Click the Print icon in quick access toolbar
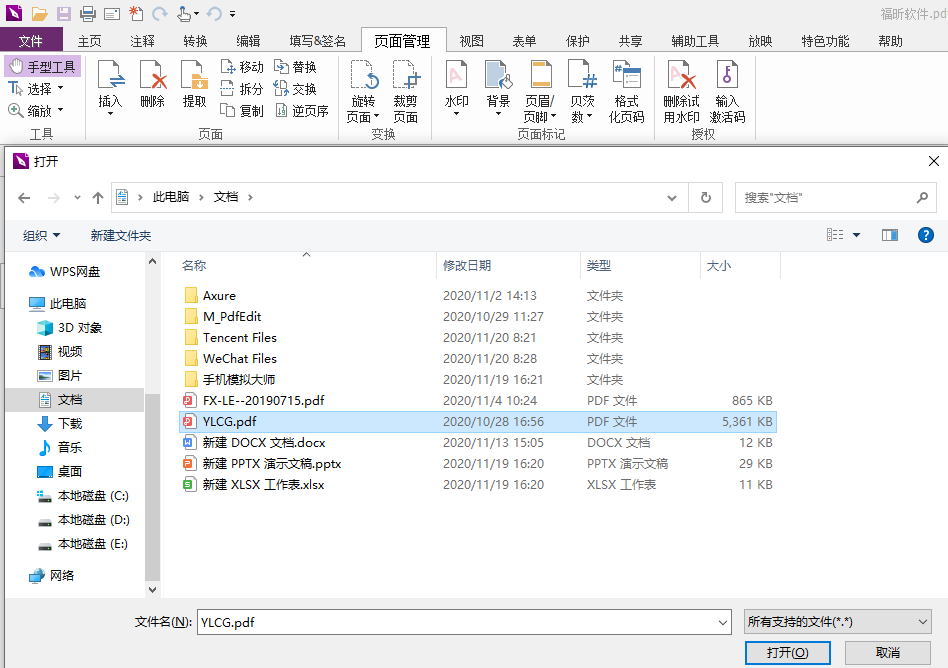Viewport: 948px width, 668px height. 88,13
